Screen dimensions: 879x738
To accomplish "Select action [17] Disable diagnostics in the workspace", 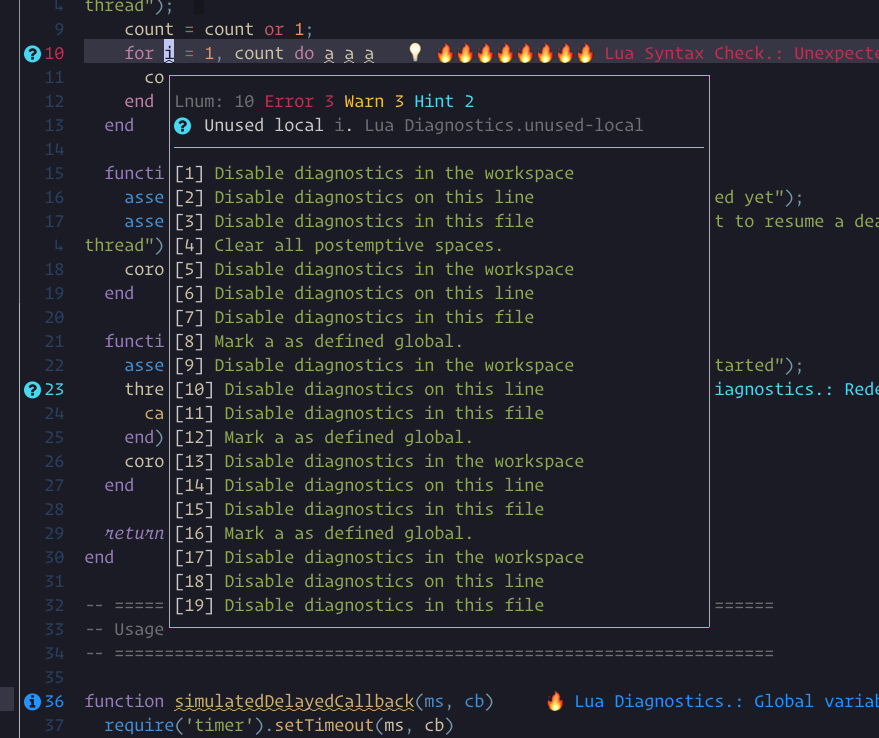I will (380, 557).
